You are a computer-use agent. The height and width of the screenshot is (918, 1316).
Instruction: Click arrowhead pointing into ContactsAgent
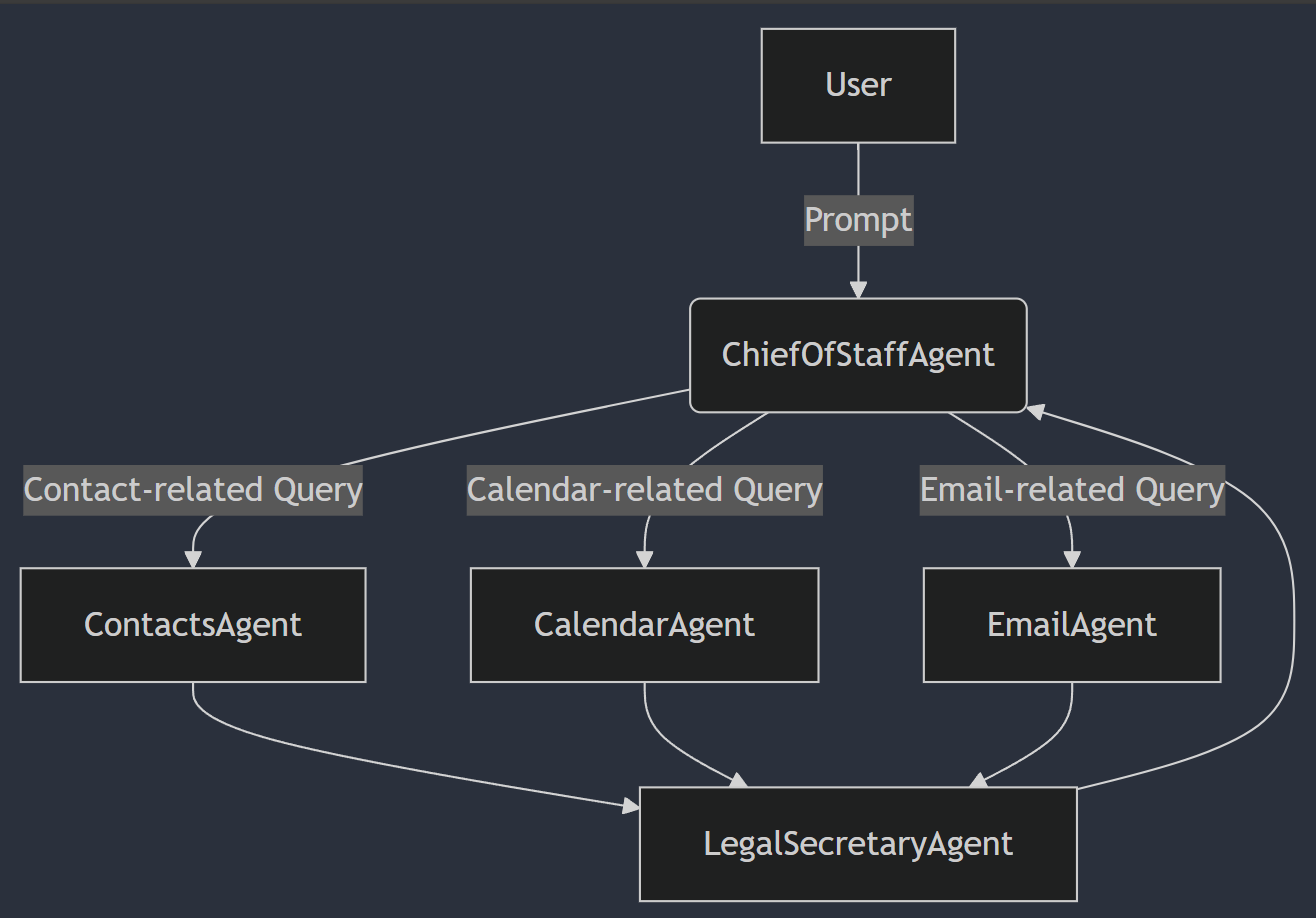(193, 559)
